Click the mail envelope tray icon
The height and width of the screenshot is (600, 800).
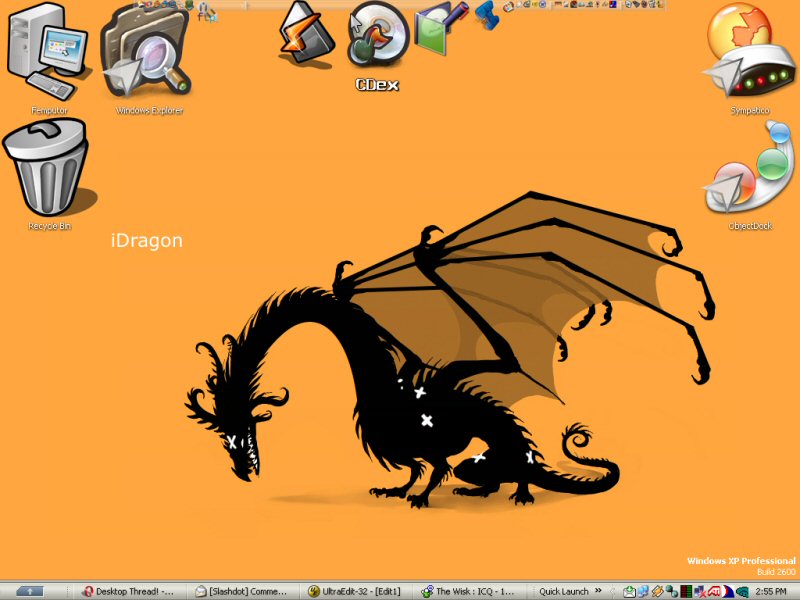[629, 591]
